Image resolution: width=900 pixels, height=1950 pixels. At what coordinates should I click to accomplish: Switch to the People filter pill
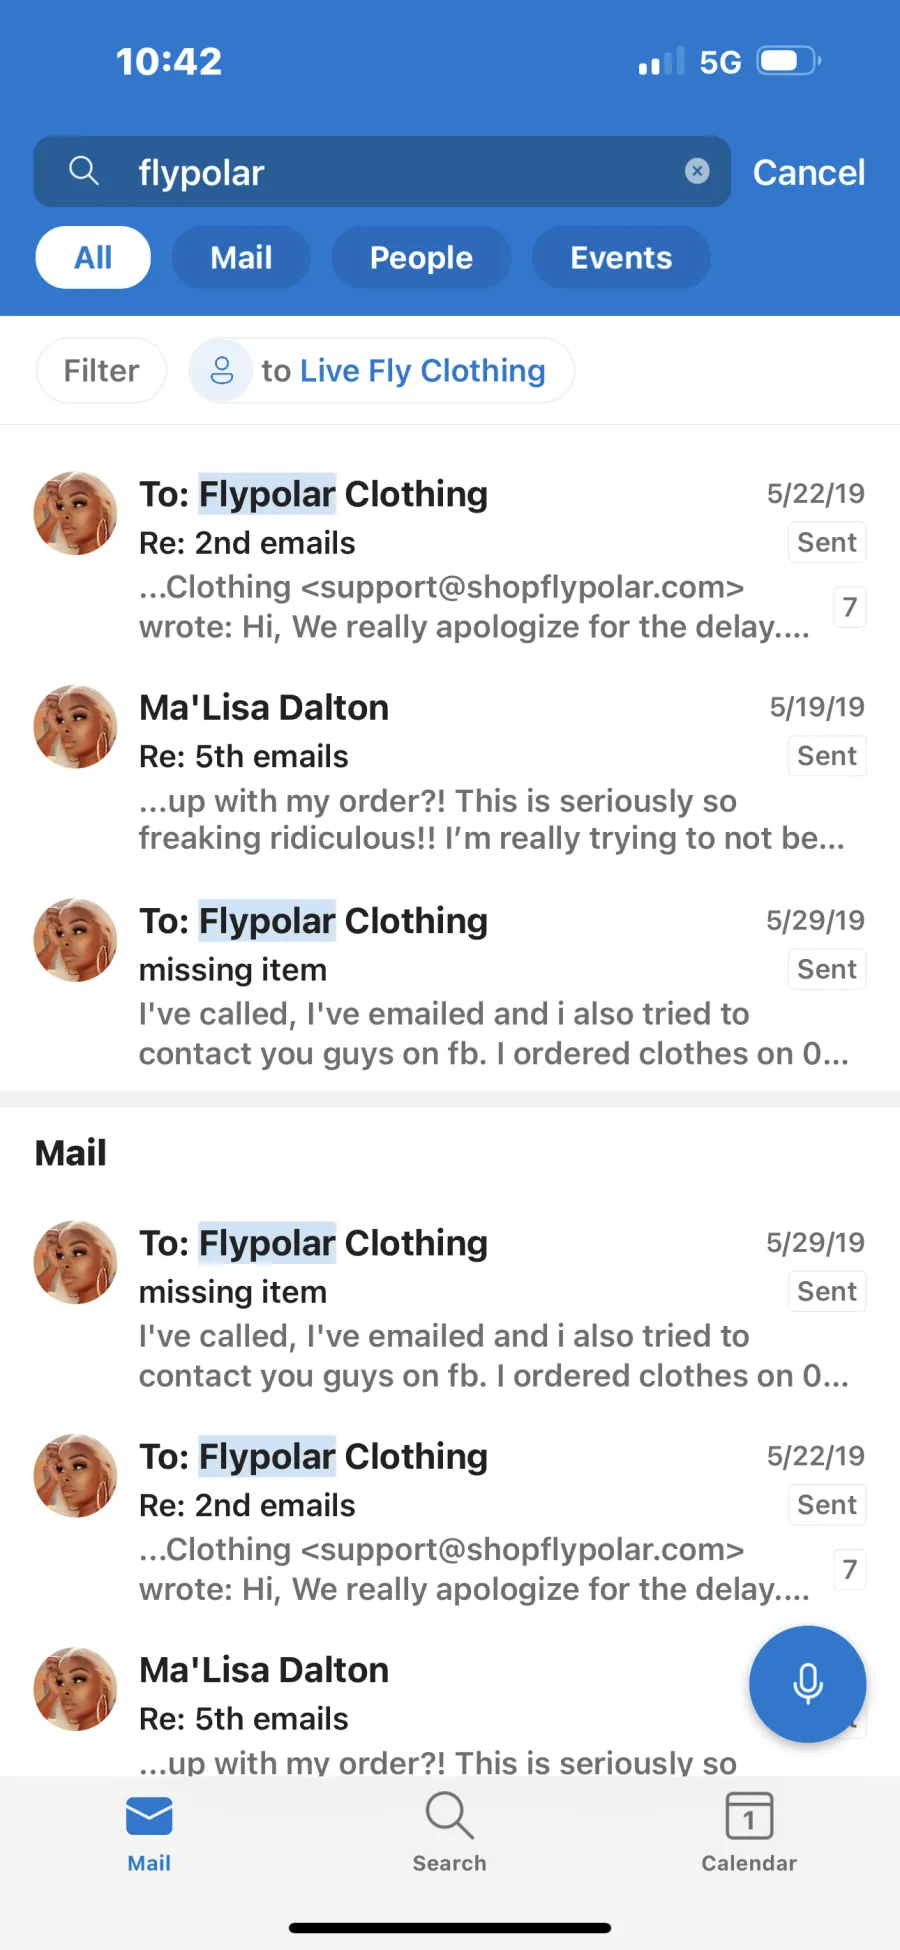(x=421, y=258)
